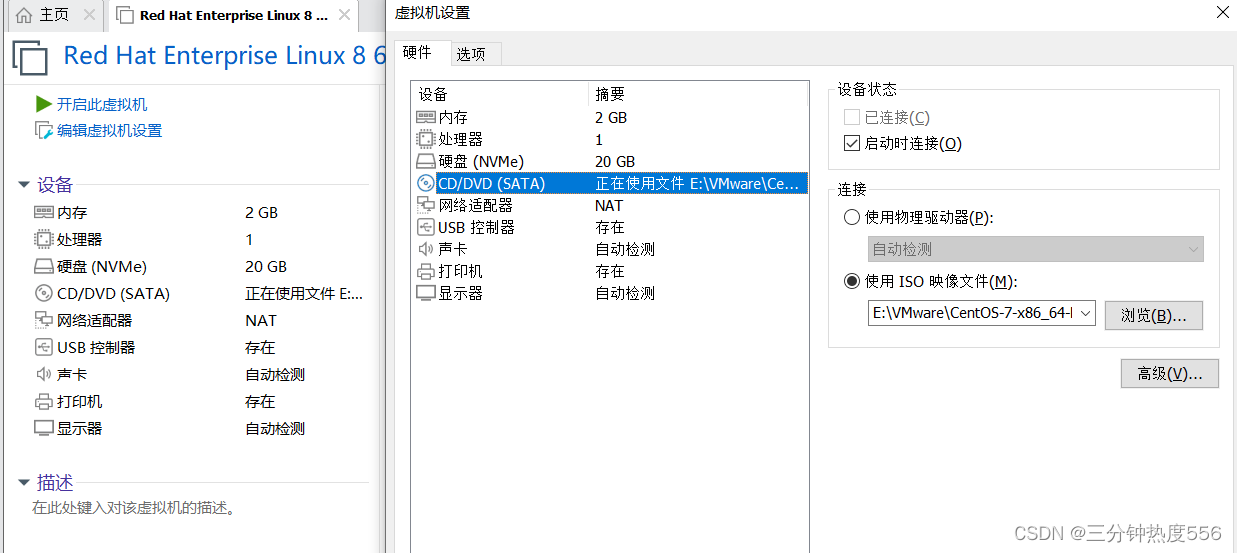Click the 20 GB summary in settings list
The width and height of the screenshot is (1237, 553).
[x=615, y=162]
